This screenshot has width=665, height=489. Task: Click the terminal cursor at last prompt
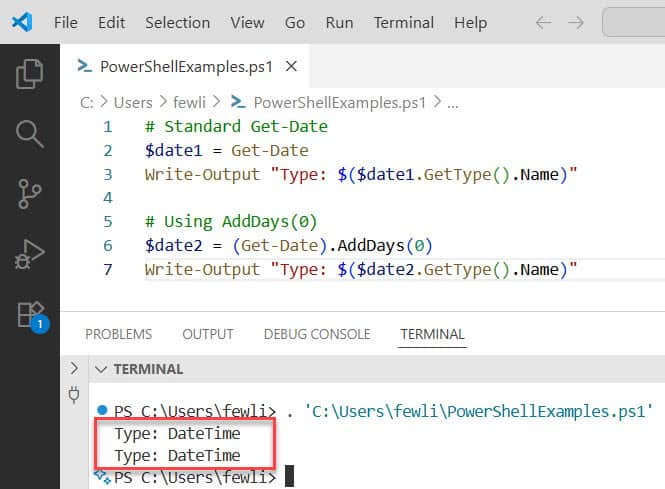(x=289, y=476)
